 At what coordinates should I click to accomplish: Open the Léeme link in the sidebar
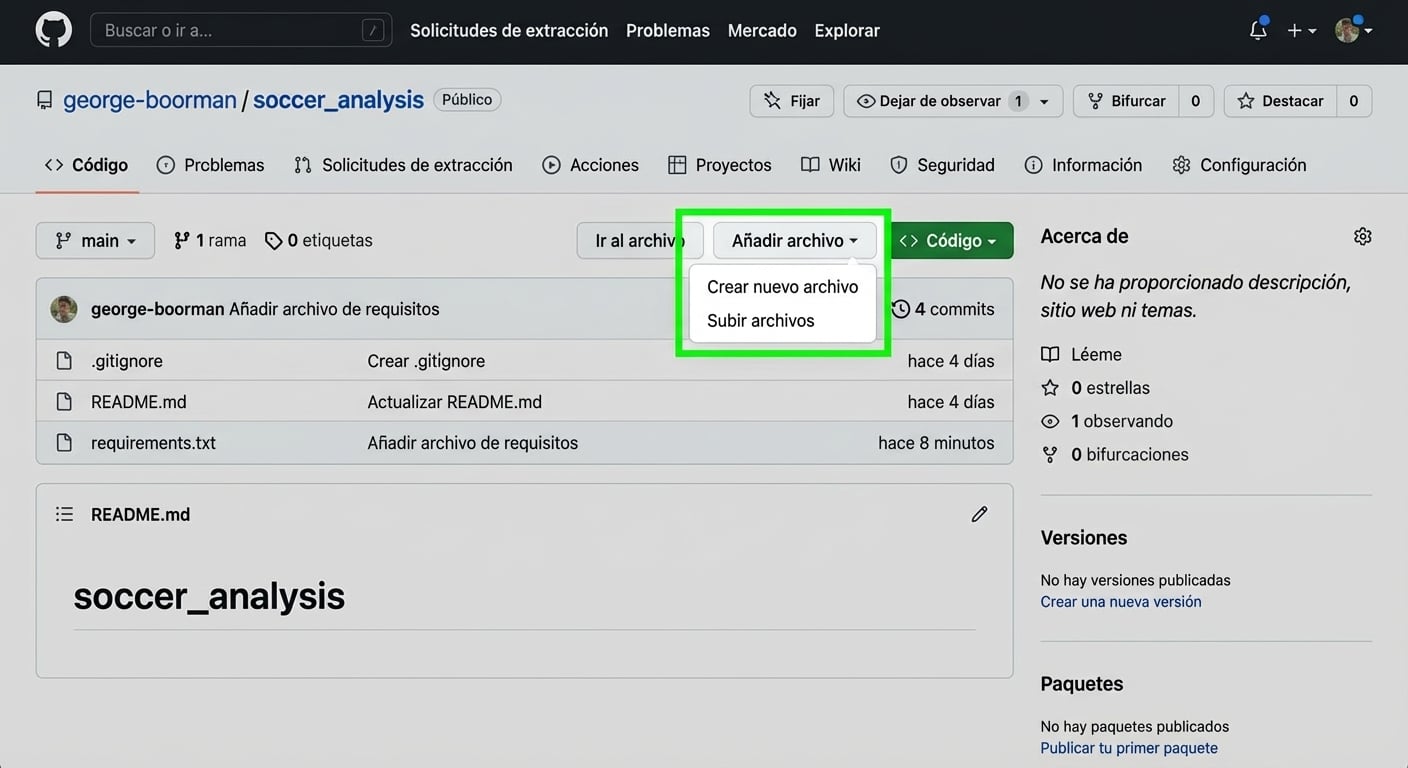(x=1081, y=354)
